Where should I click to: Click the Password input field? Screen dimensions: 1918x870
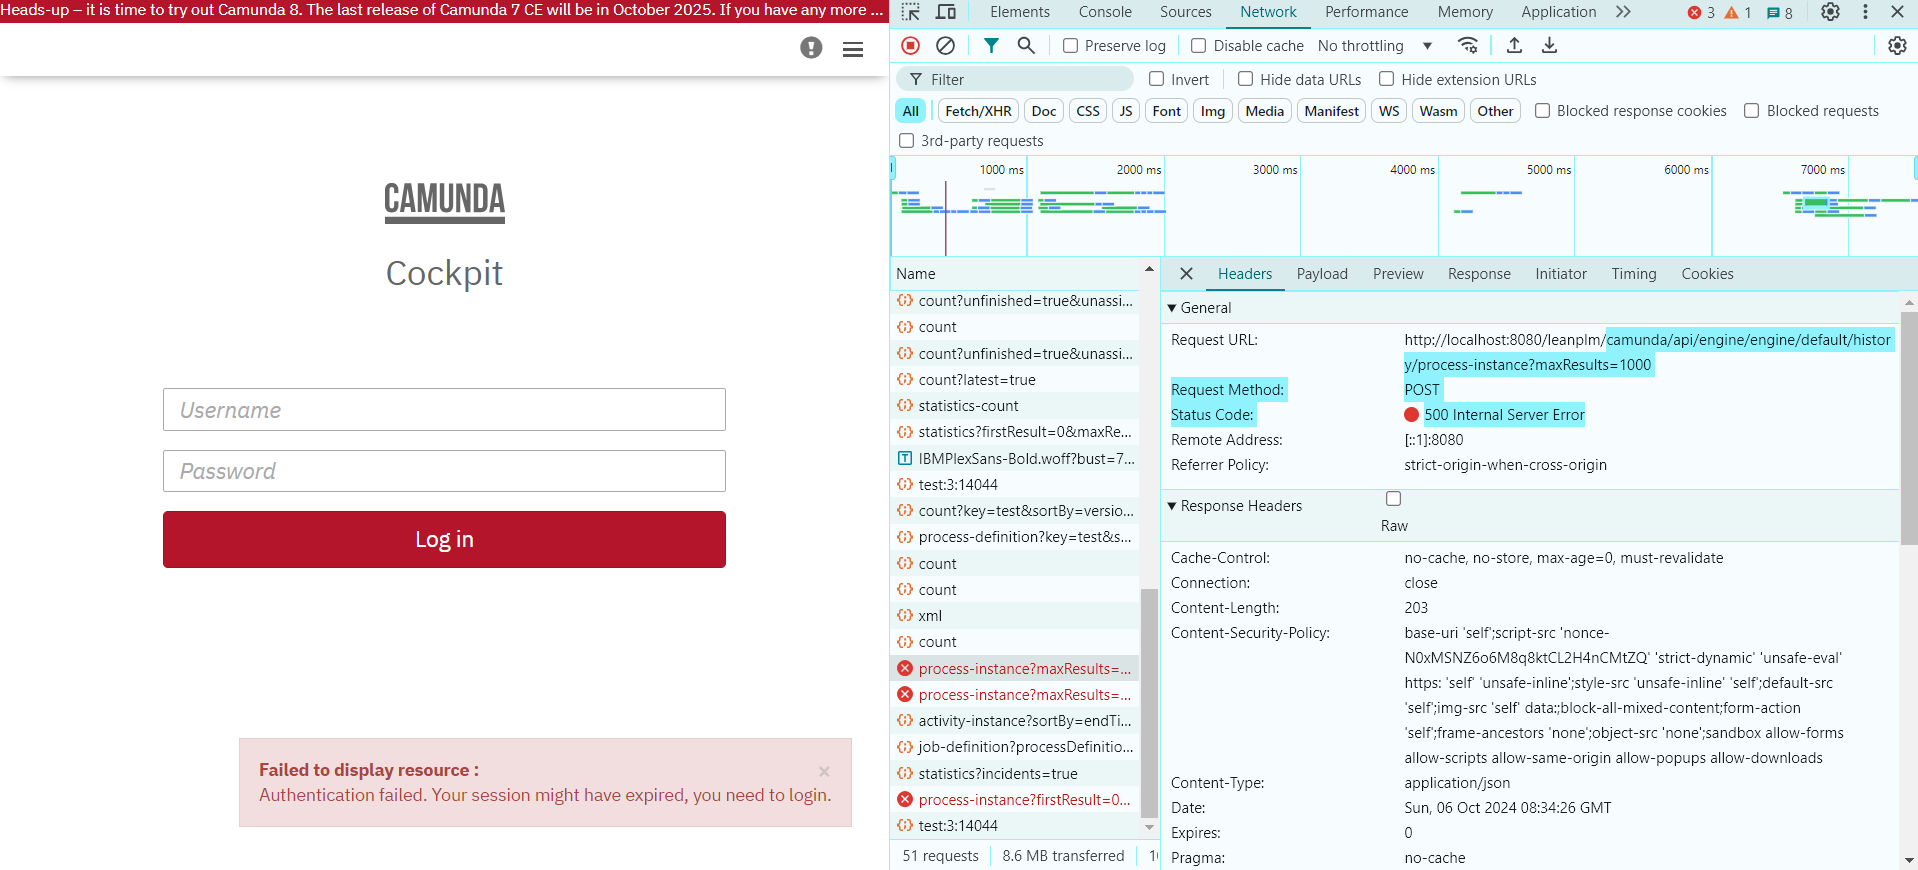[x=444, y=471]
